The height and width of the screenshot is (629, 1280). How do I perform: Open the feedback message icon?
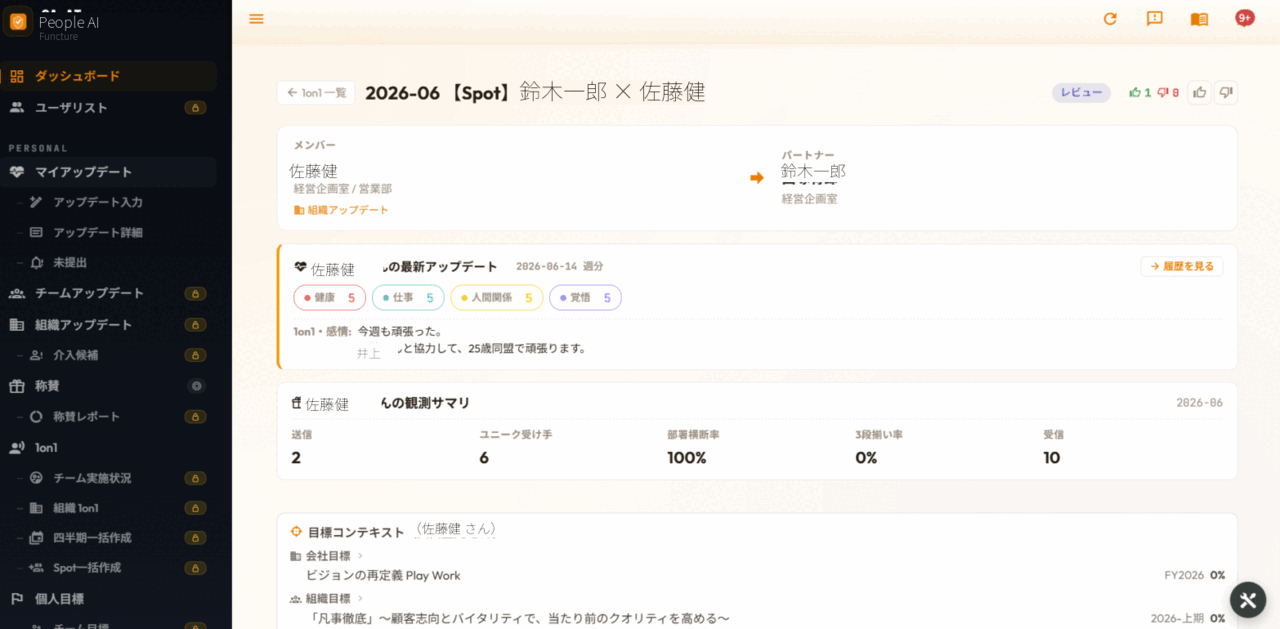[1154, 19]
